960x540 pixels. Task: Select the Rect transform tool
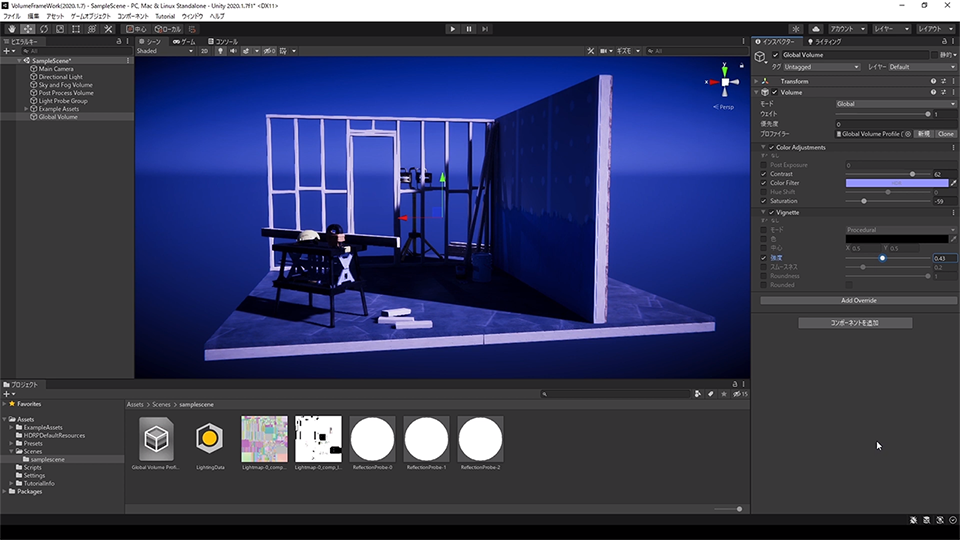[x=77, y=29]
